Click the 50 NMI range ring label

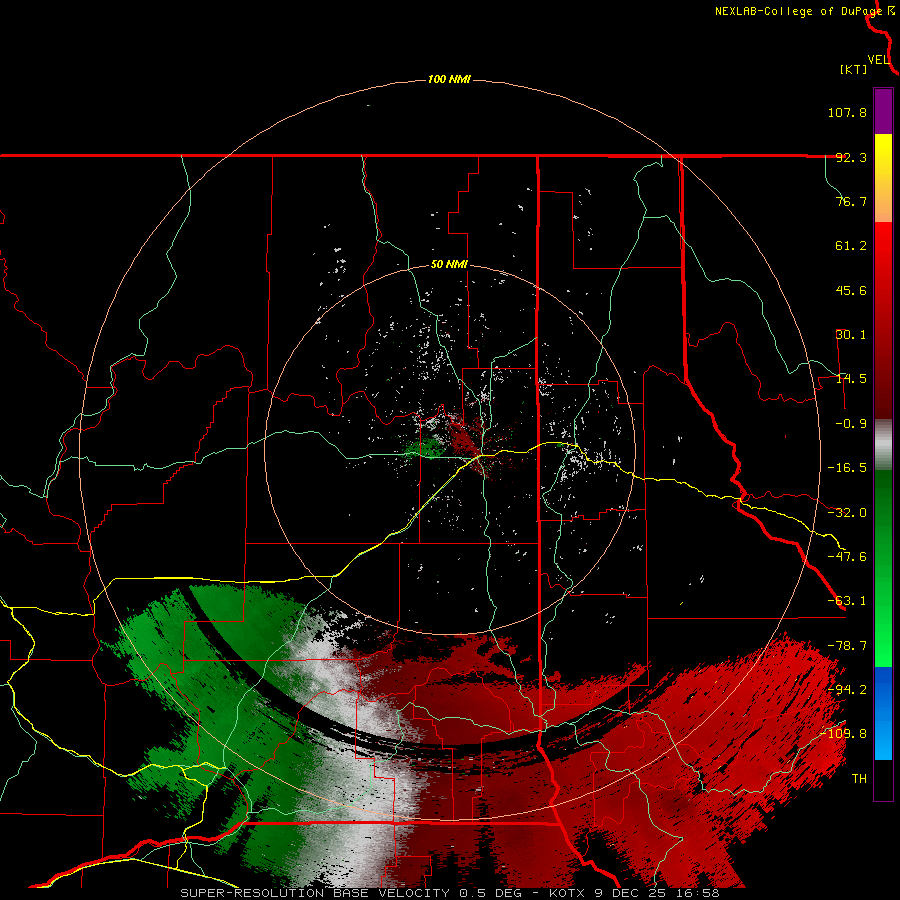[x=449, y=265]
